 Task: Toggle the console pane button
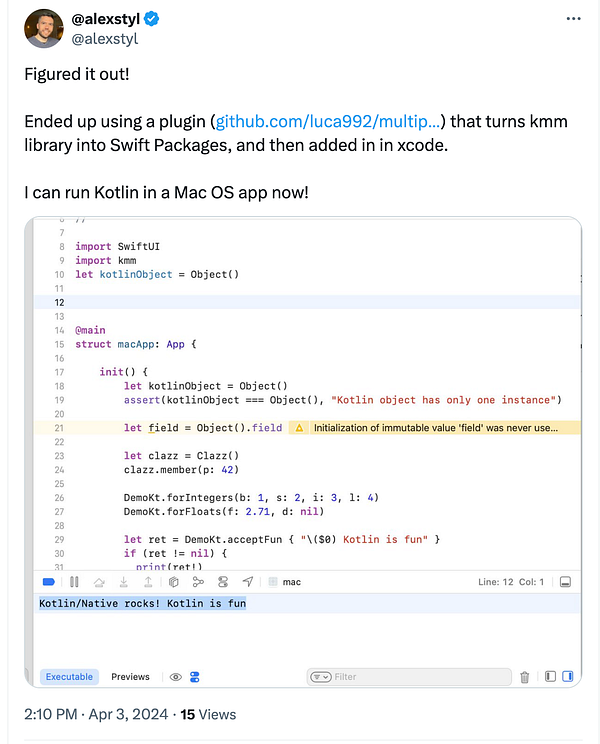(568, 677)
